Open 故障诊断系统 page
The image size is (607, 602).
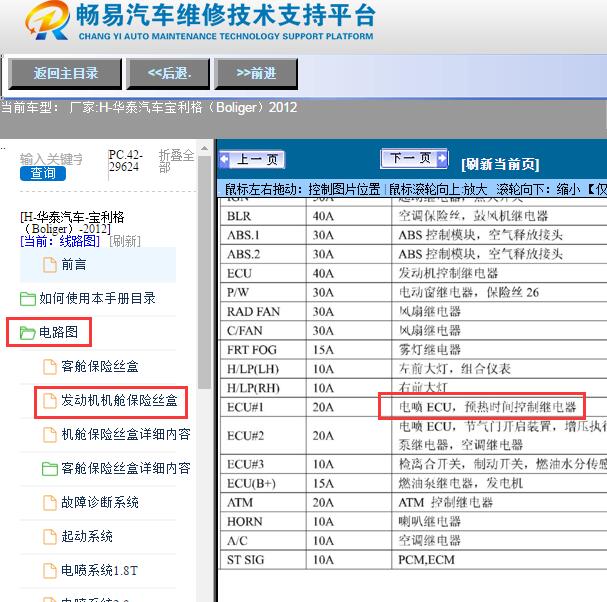pos(100,503)
